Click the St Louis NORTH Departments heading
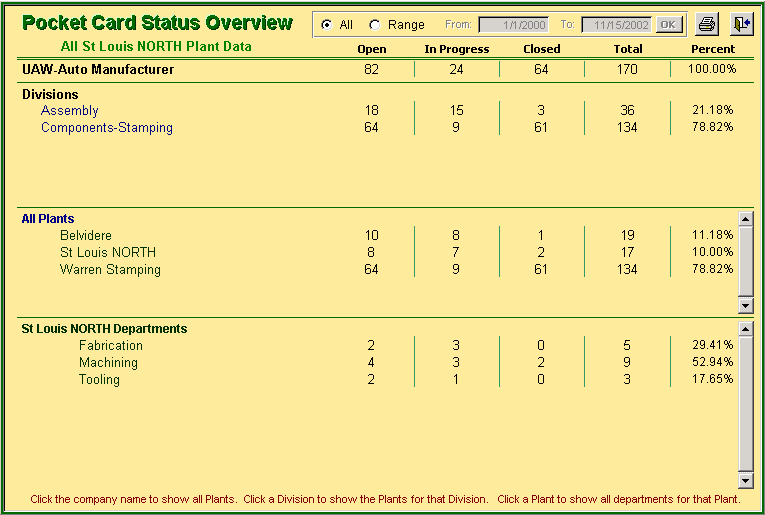The width and height of the screenshot is (765, 515). click(x=104, y=329)
